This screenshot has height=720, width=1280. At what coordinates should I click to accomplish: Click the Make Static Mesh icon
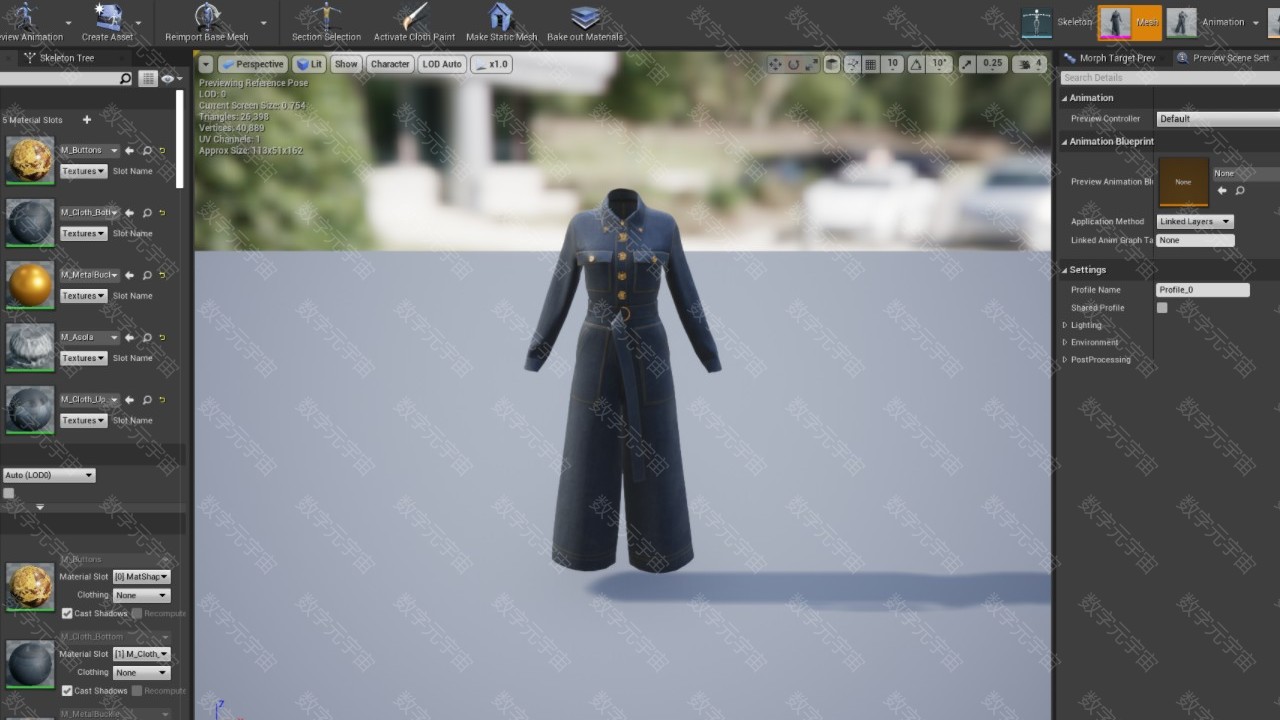[501, 16]
